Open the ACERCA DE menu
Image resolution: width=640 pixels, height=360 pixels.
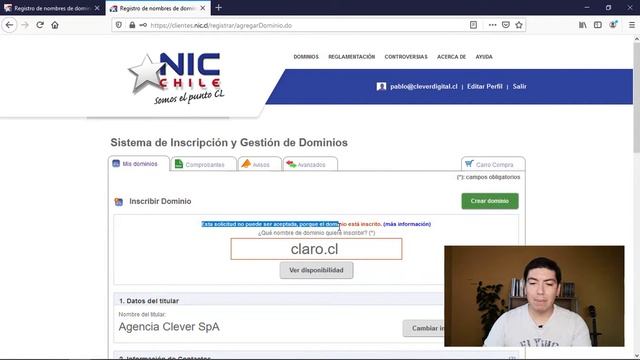pos(451,57)
